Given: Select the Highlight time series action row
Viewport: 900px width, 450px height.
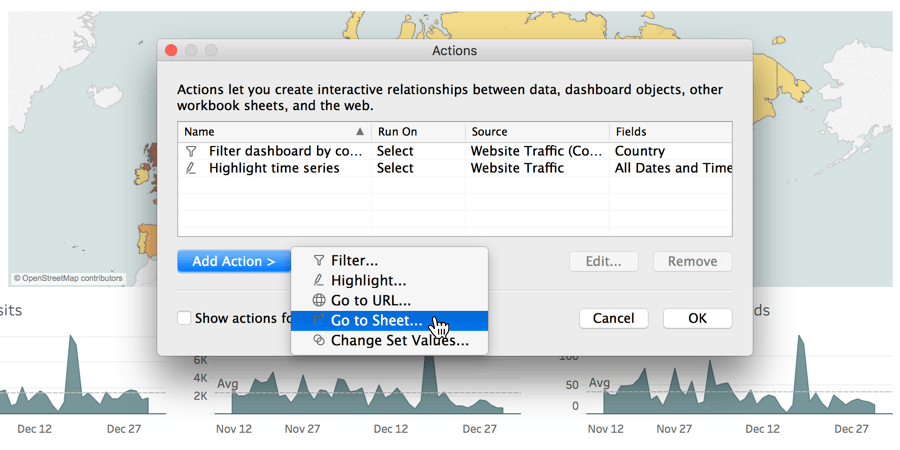Looking at the screenshot, I should tap(455, 168).
